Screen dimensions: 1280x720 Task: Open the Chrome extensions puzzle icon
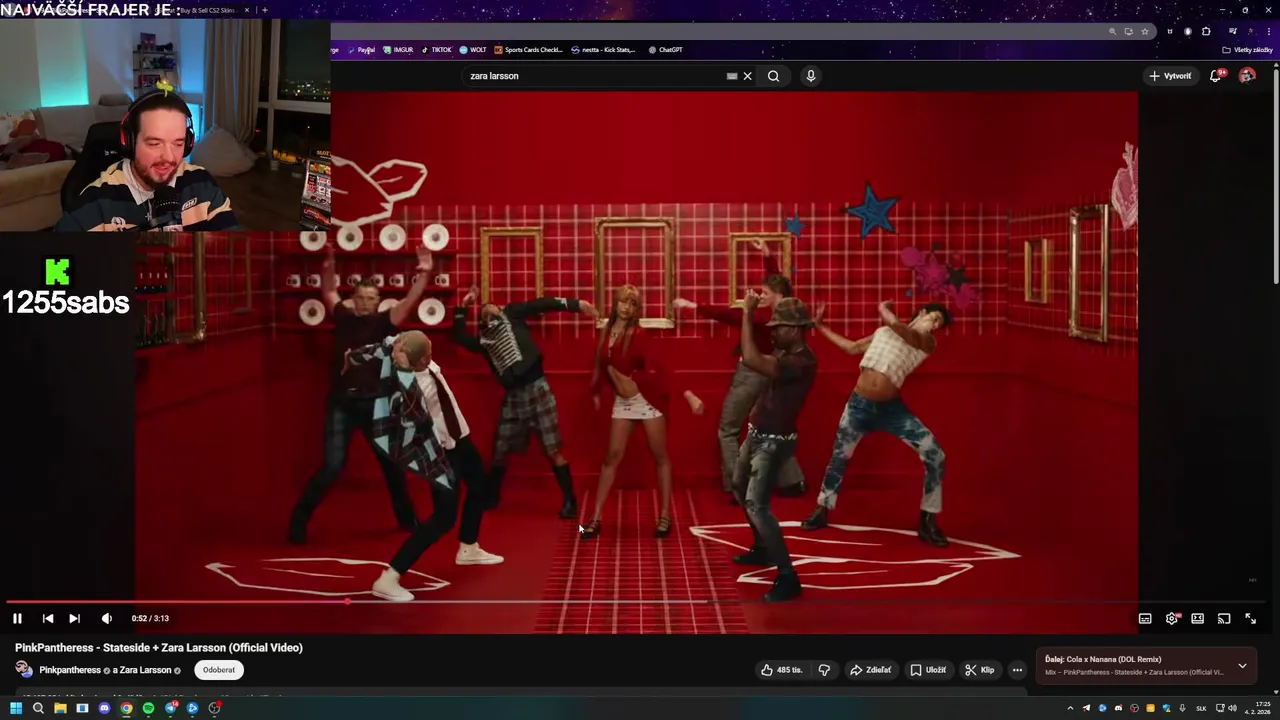(1206, 31)
